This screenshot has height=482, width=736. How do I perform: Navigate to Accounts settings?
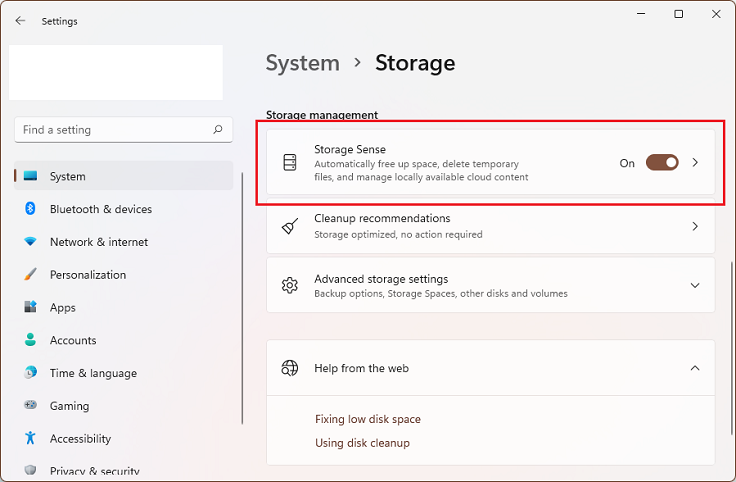click(x=123, y=340)
